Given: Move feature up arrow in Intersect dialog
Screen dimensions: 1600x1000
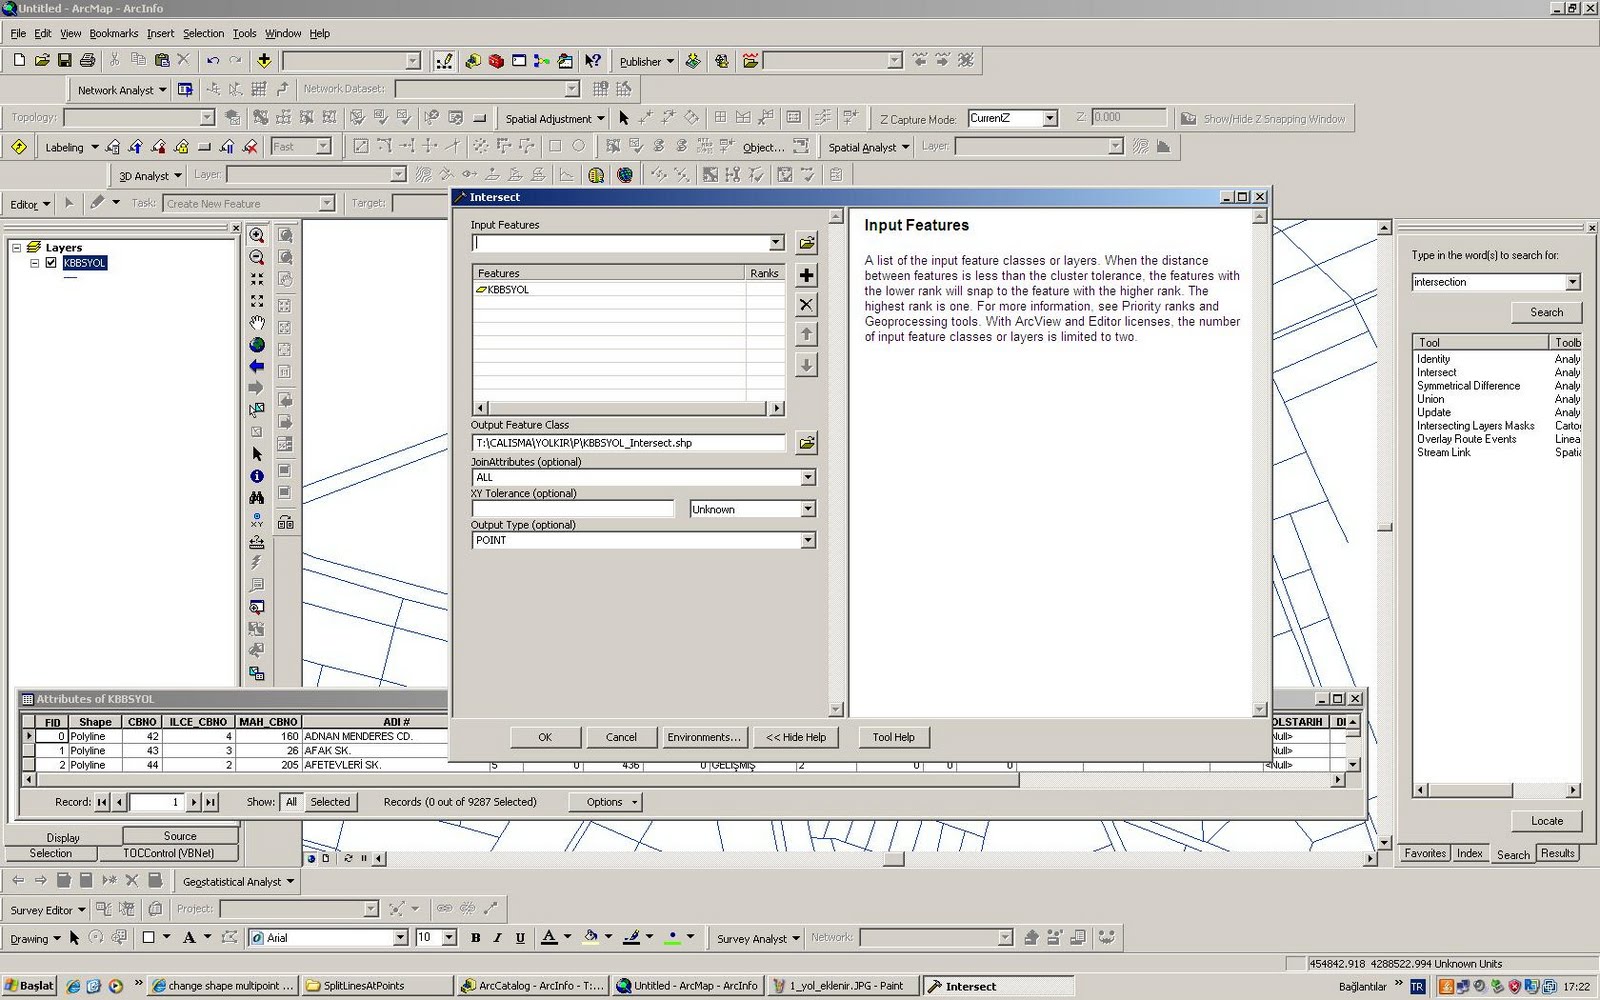Looking at the screenshot, I should point(806,334).
